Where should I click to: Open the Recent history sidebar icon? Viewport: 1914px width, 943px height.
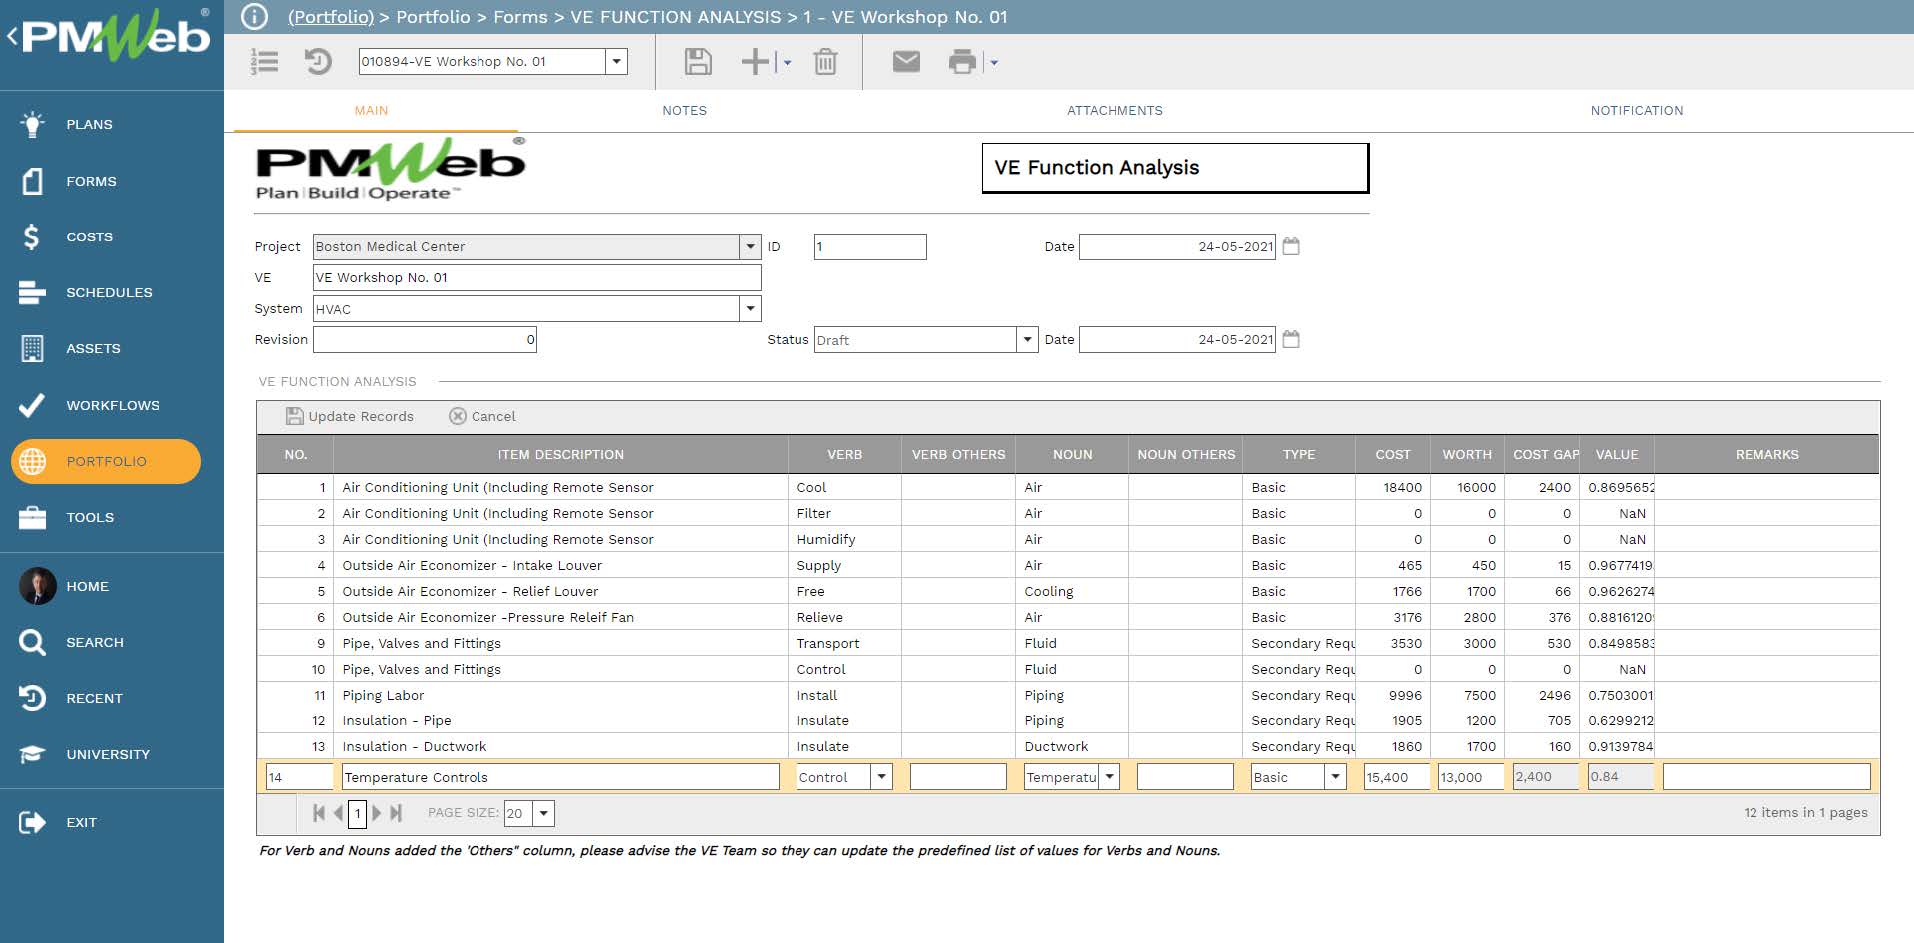95,698
